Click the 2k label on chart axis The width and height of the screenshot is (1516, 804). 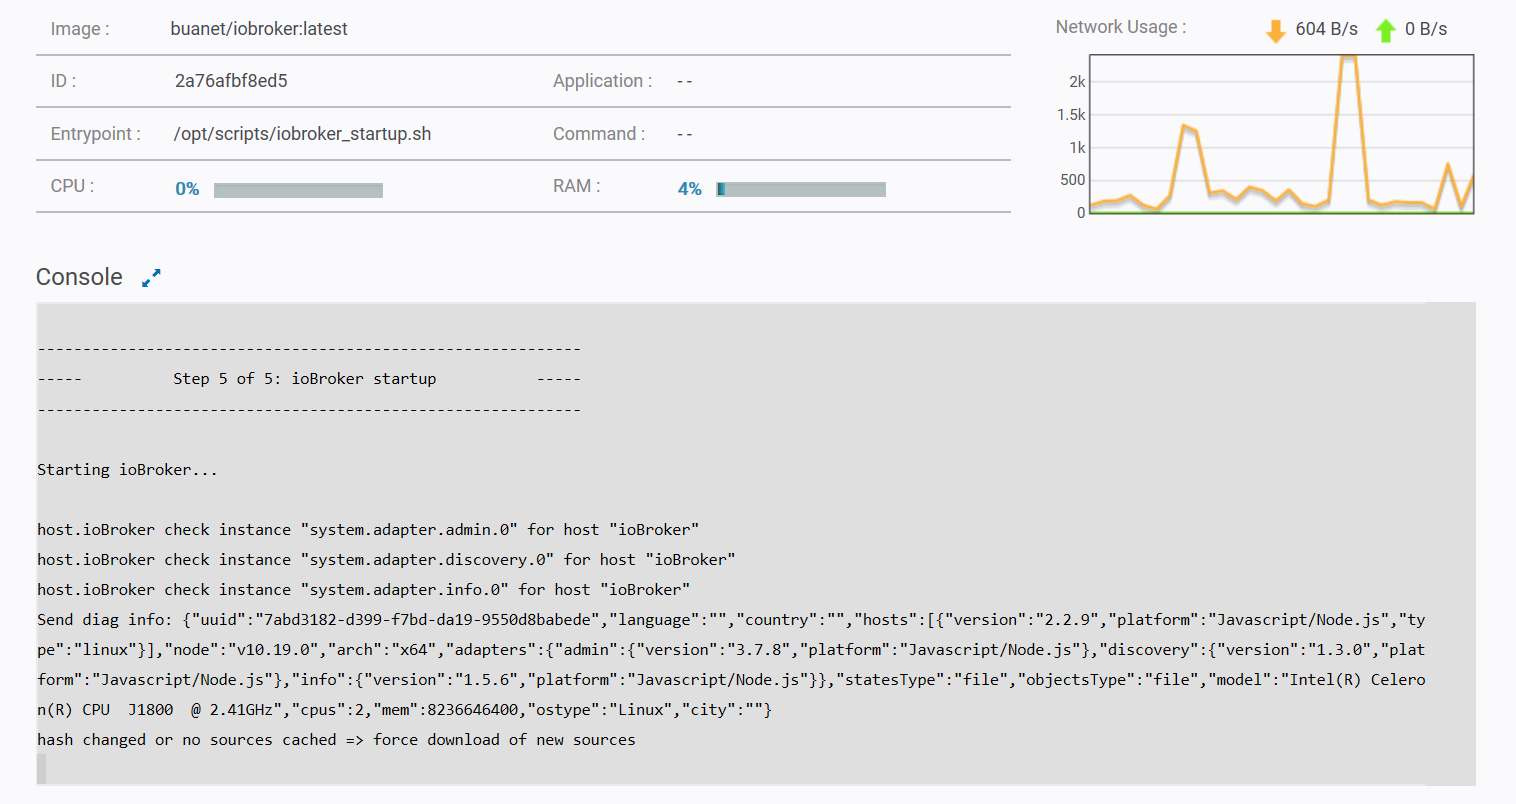tap(1077, 82)
